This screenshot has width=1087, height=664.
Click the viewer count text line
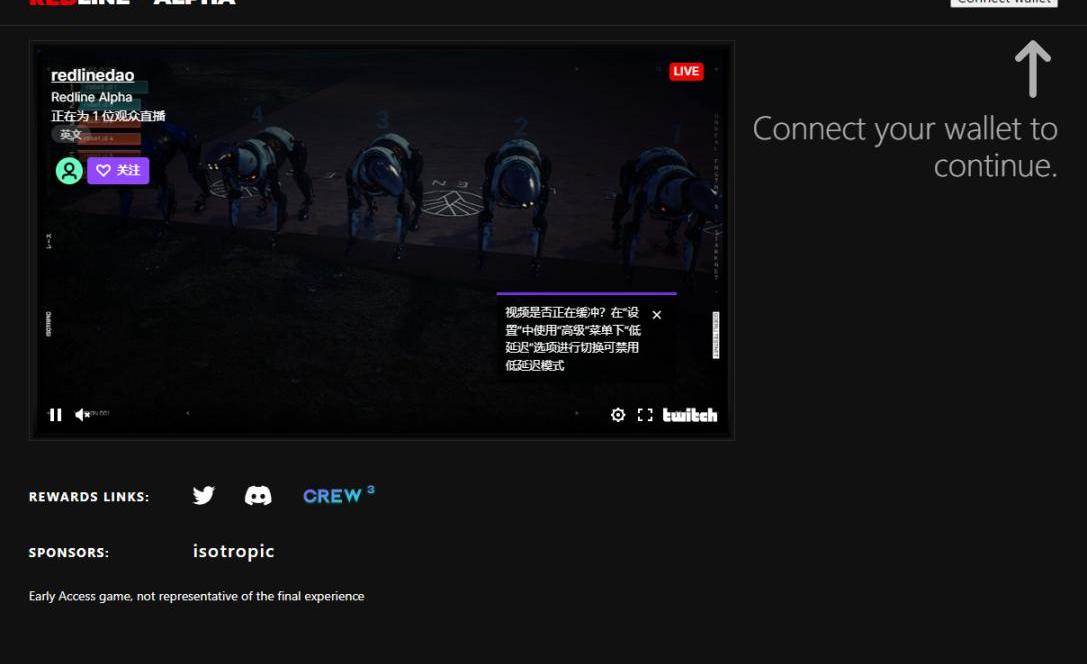tap(108, 116)
